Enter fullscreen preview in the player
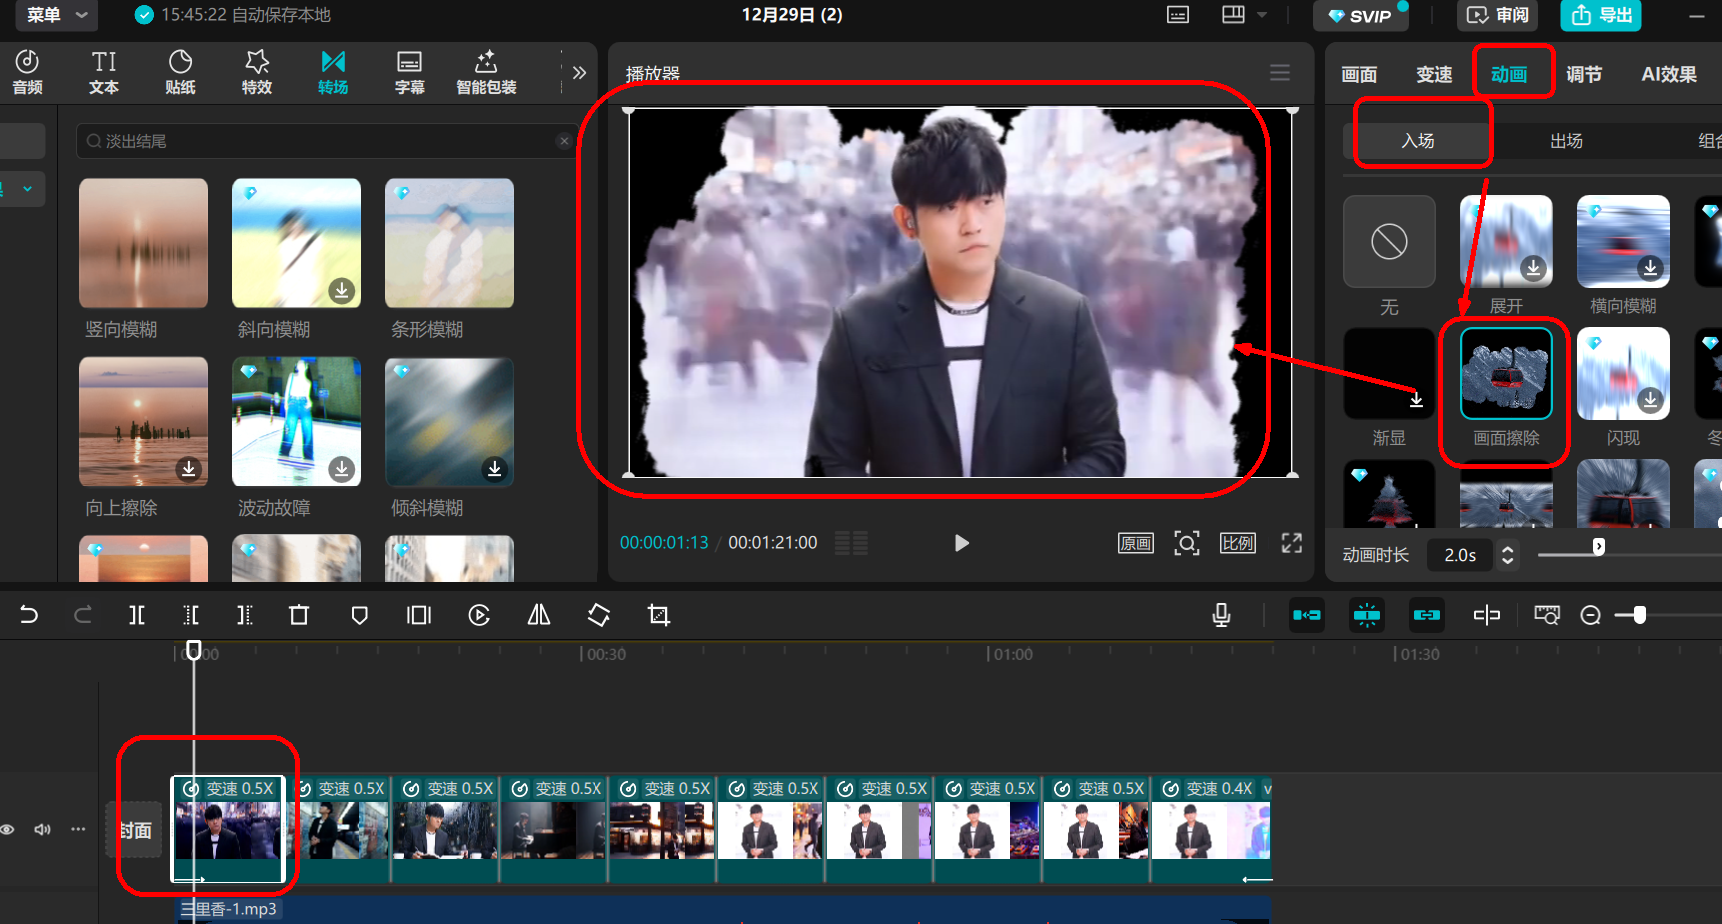 [1292, 543]
